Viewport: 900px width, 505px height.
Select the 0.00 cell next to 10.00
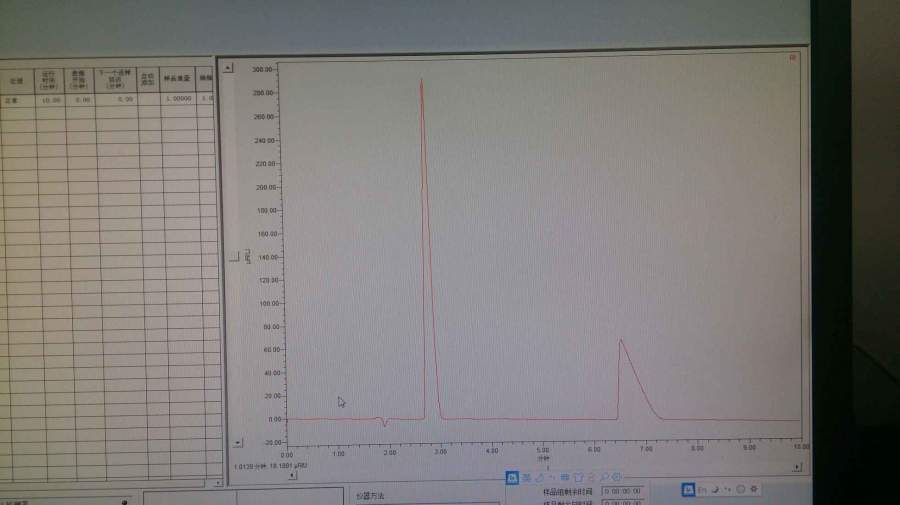click(80, 100)
